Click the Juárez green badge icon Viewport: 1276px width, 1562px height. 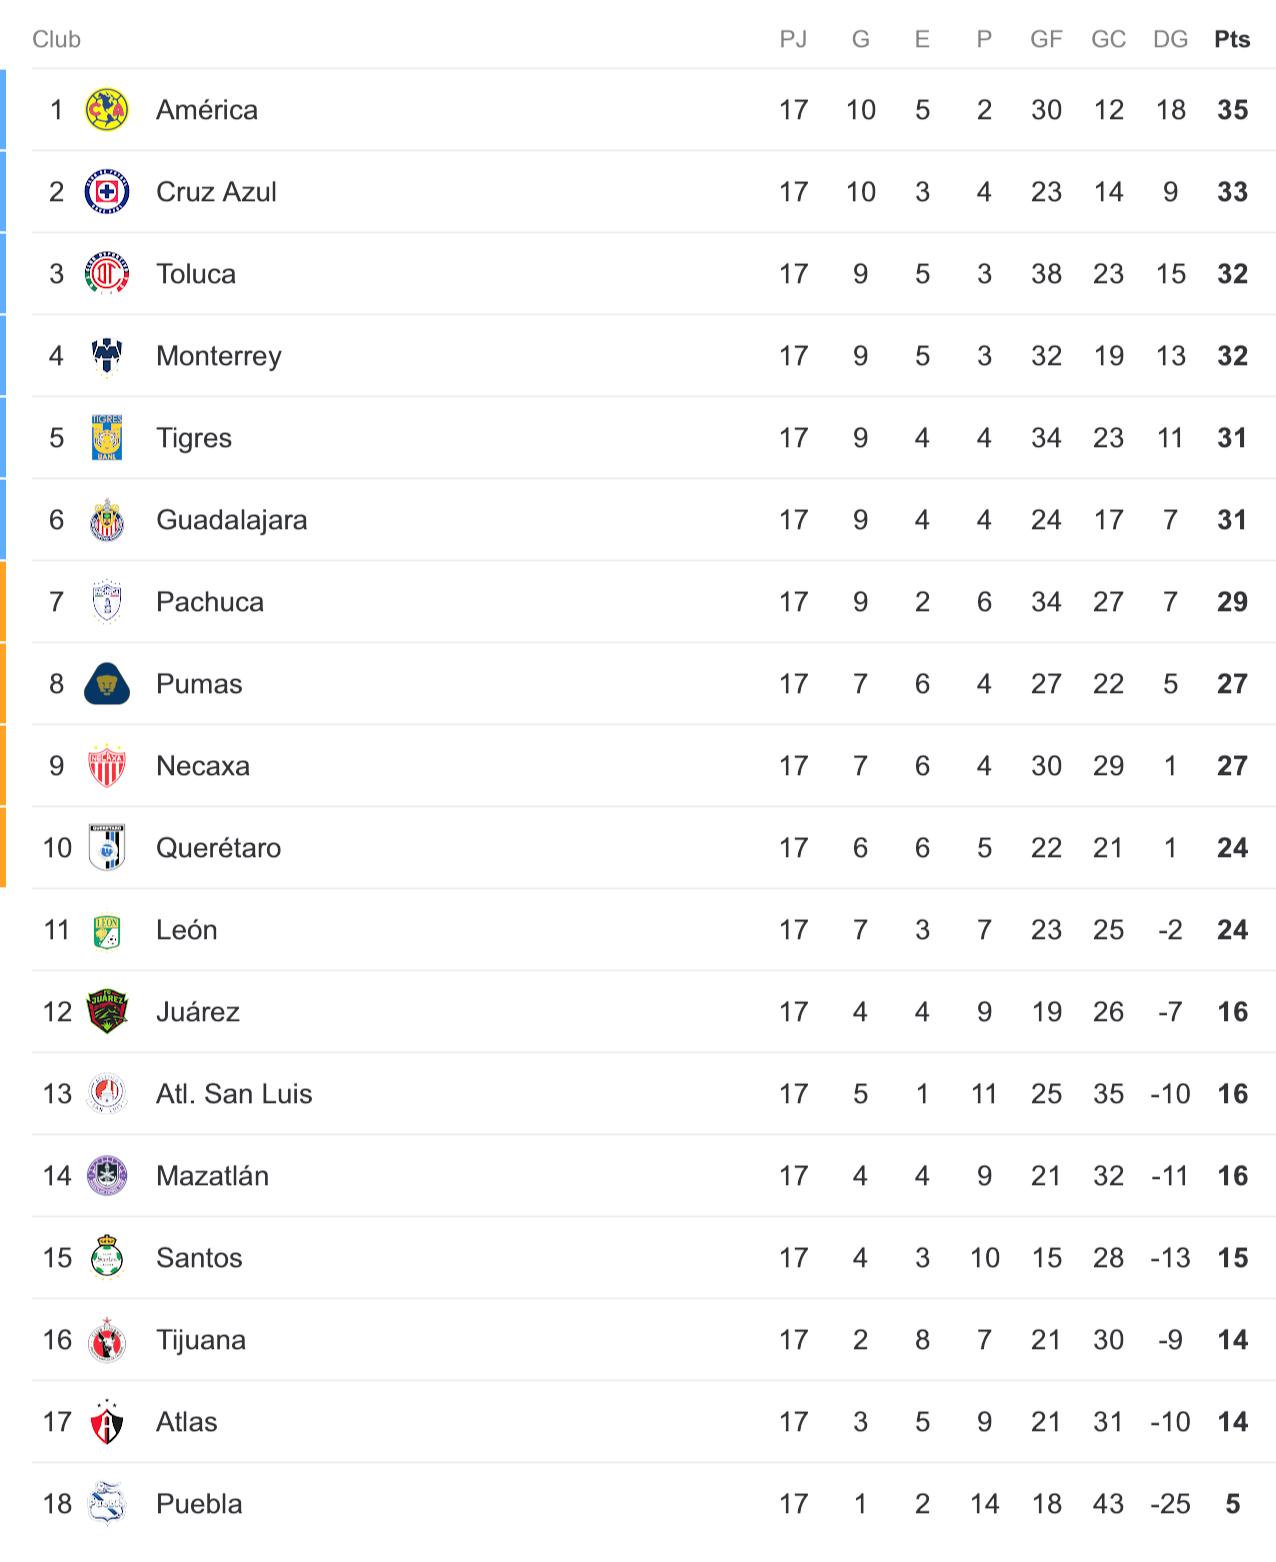107,1012
